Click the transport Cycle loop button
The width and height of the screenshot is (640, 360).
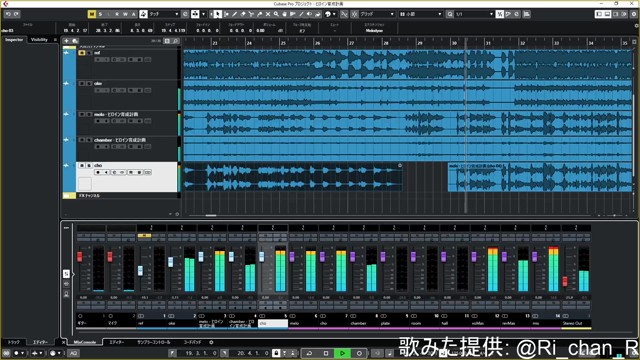[309, 353]
